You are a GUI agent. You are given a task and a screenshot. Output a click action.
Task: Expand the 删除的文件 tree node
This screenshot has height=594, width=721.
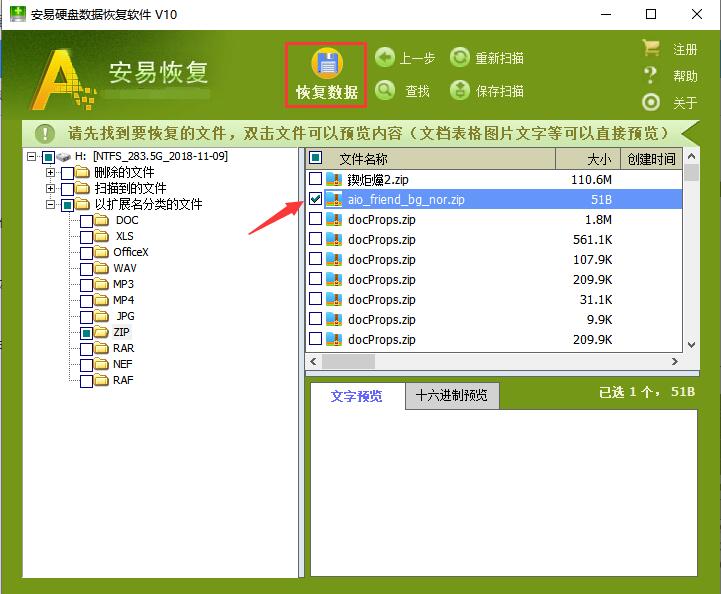[51, 172]
